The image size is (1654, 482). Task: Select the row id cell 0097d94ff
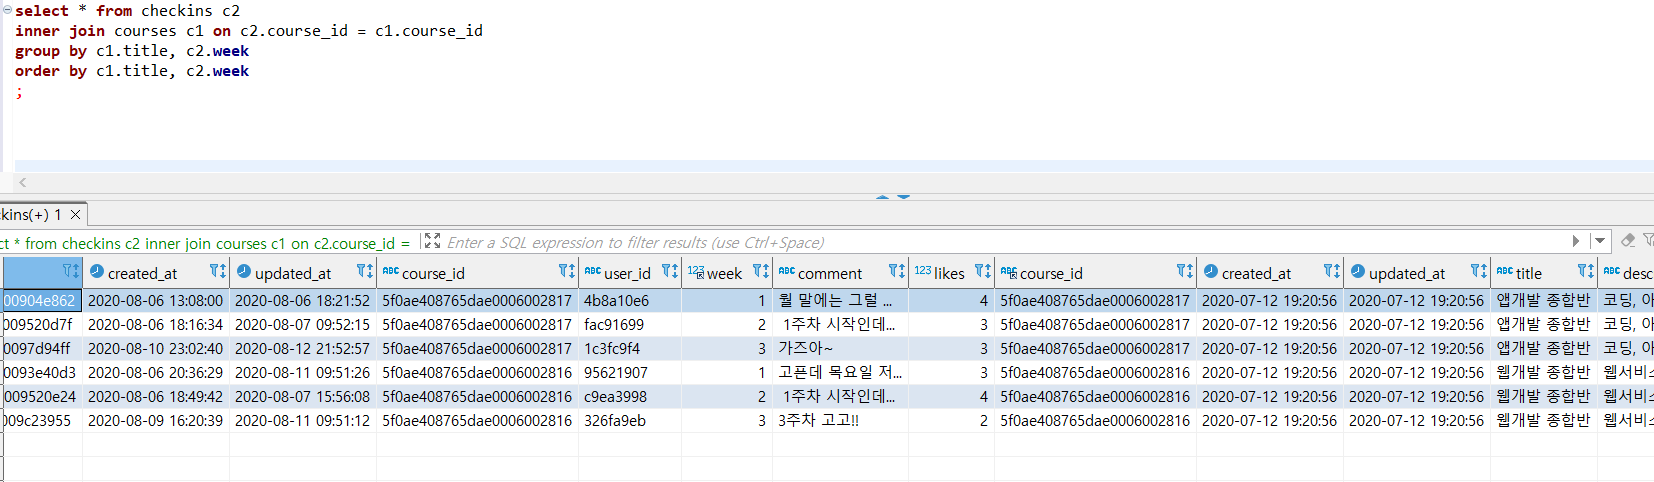click(41, 348)
